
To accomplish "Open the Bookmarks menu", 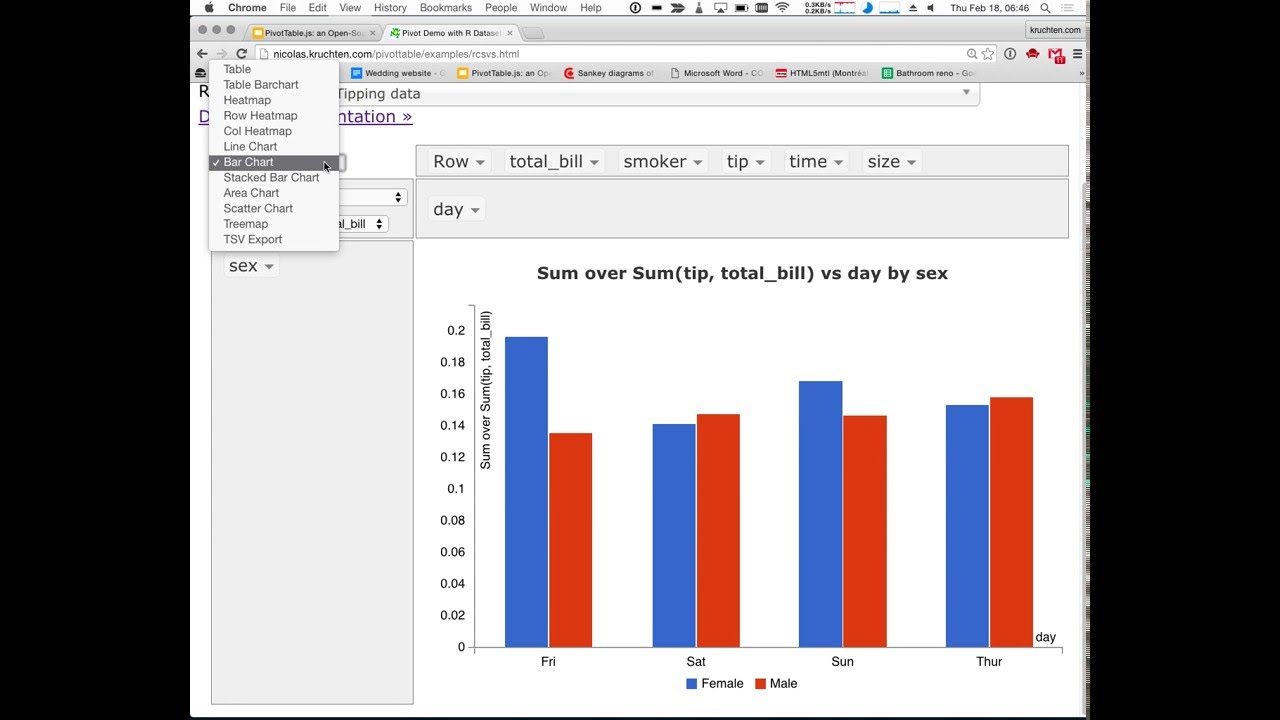I will 446,8.
